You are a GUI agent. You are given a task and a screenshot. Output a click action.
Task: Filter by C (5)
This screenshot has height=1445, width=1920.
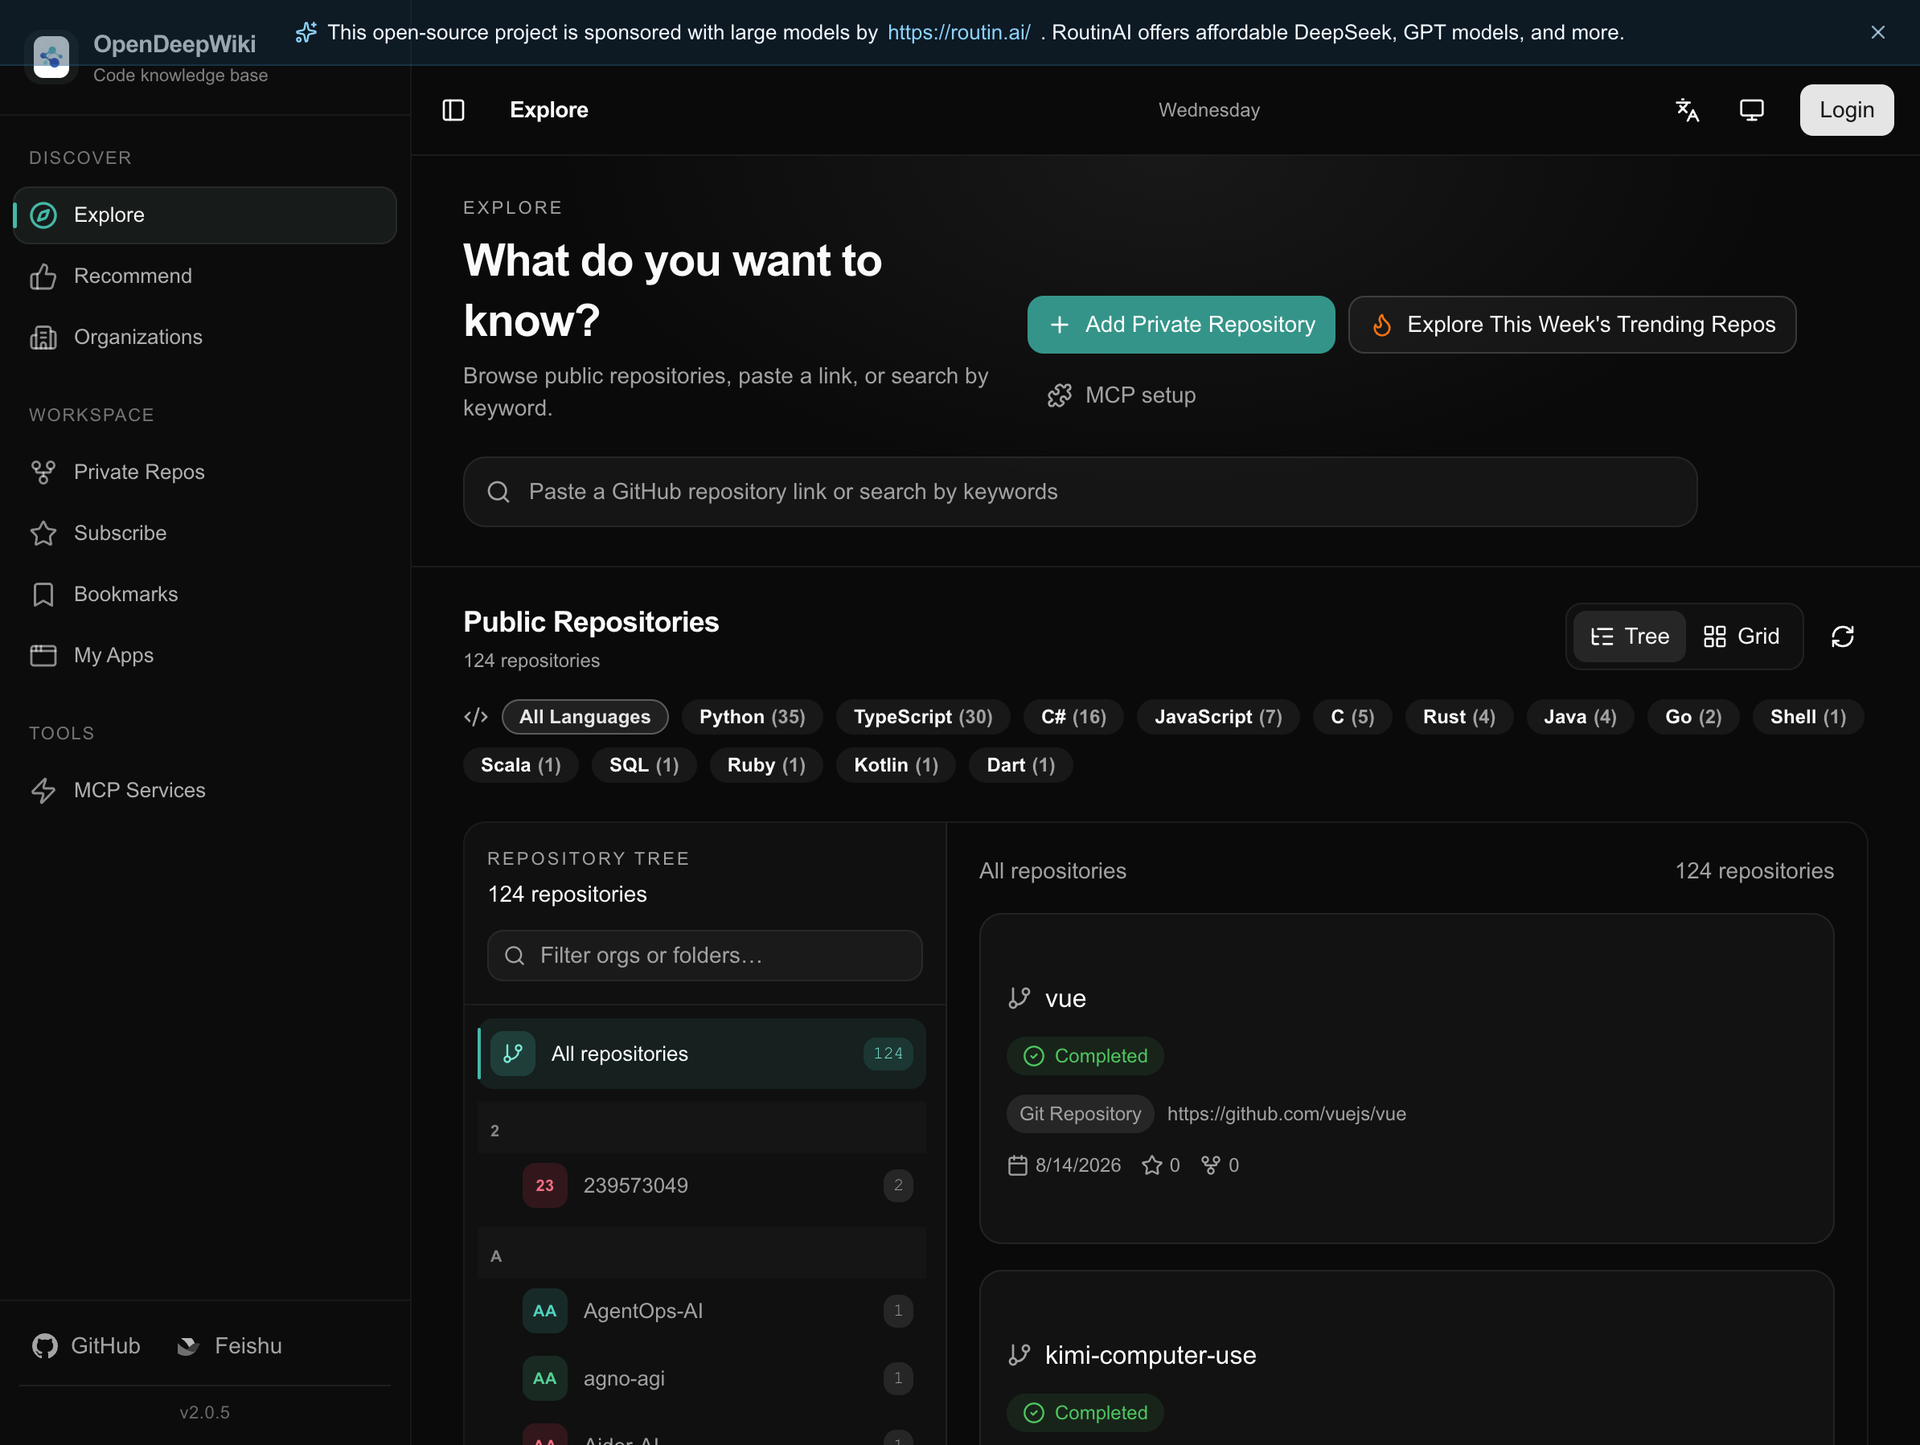pos(1352,716)
